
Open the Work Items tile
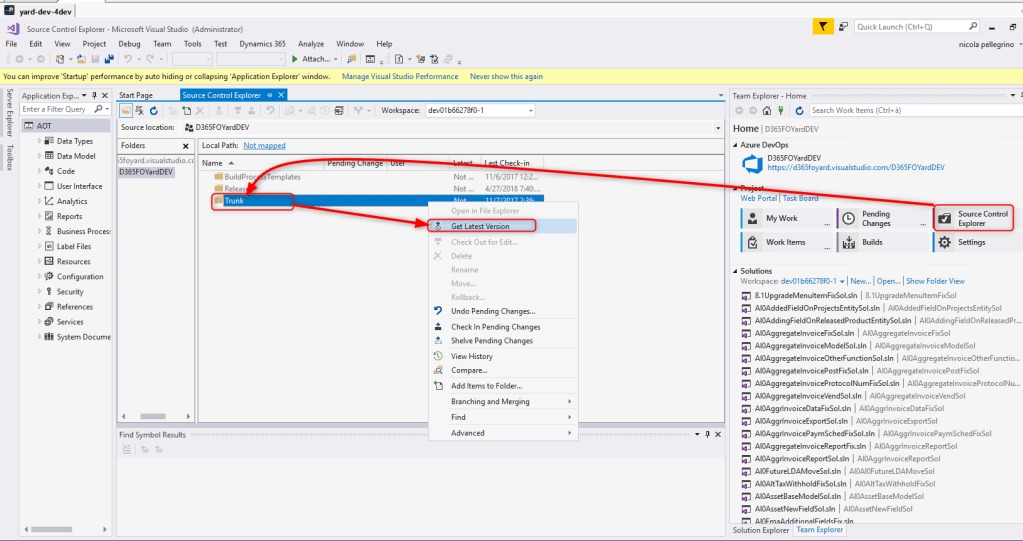pyautogui.click(x=784, y=242)
